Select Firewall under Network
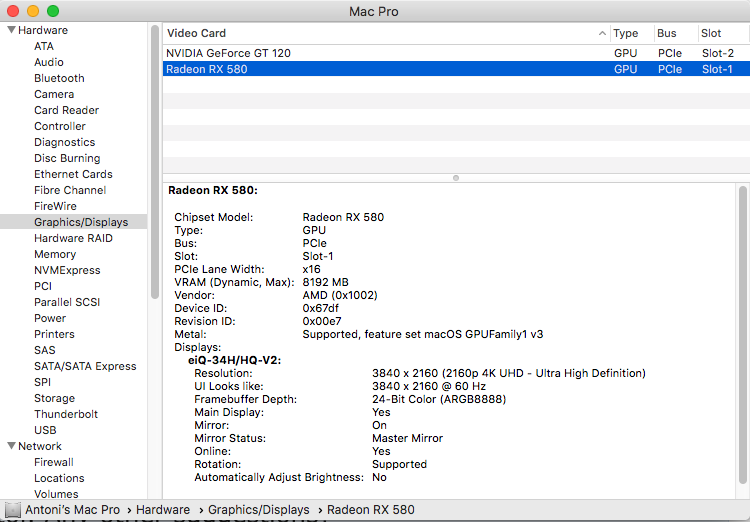Image resolution: width=750 pixels, height=522 pixels. 54,462
